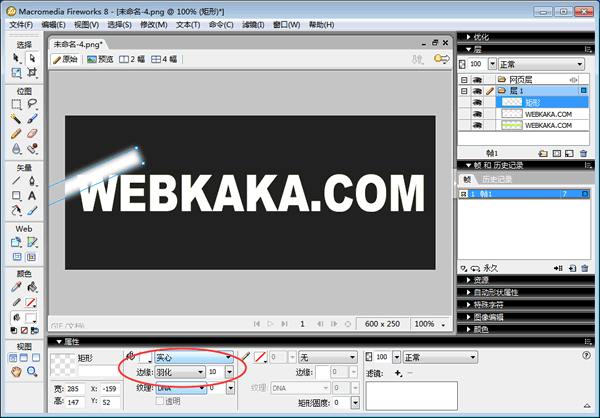The image size is (600, 418).
Task: Click the stroke color swatch in Properties
Action: [x=261, y=357]
